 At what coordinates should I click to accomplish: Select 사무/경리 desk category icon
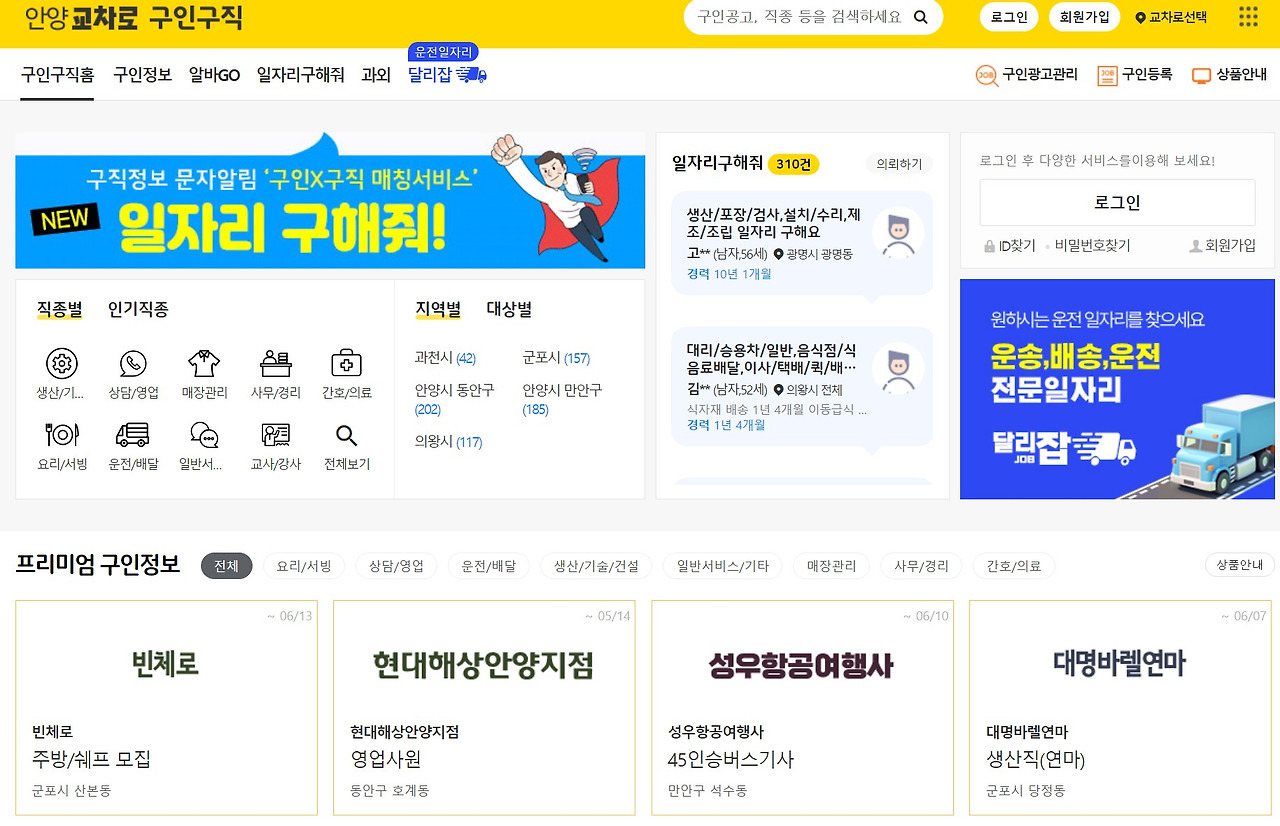tap(275, 363)
